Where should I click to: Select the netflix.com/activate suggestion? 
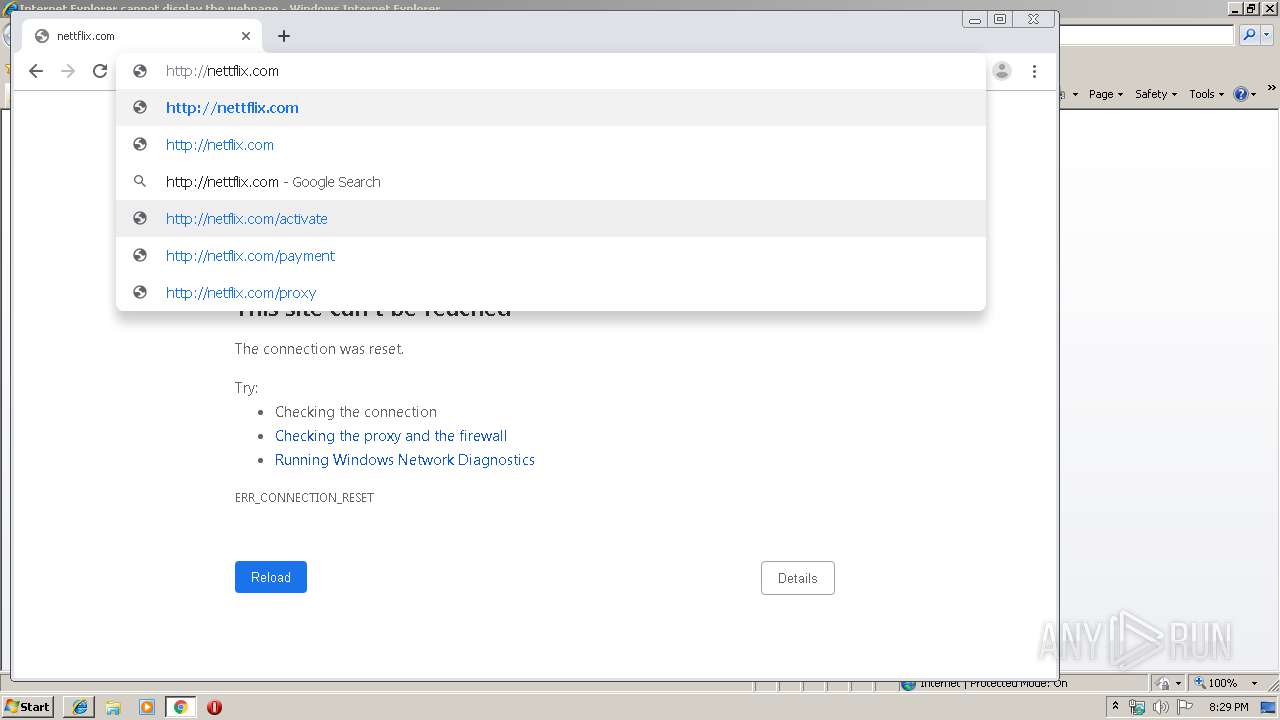[x=551, y=219]
